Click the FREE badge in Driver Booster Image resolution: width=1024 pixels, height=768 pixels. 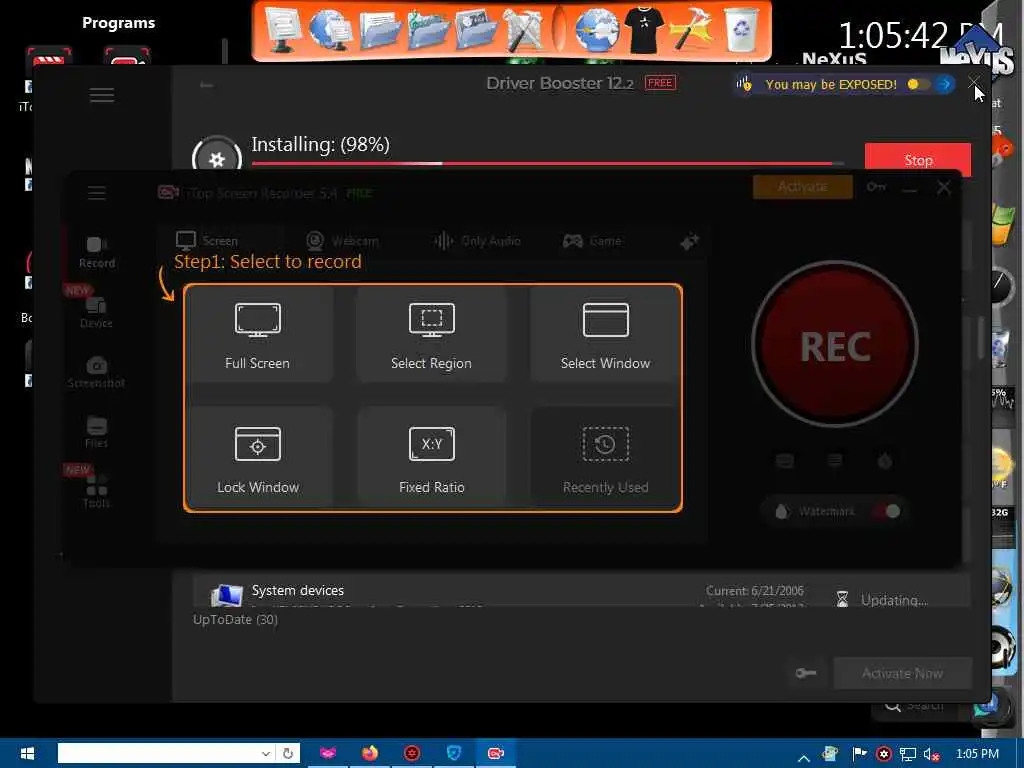point(660,83)
